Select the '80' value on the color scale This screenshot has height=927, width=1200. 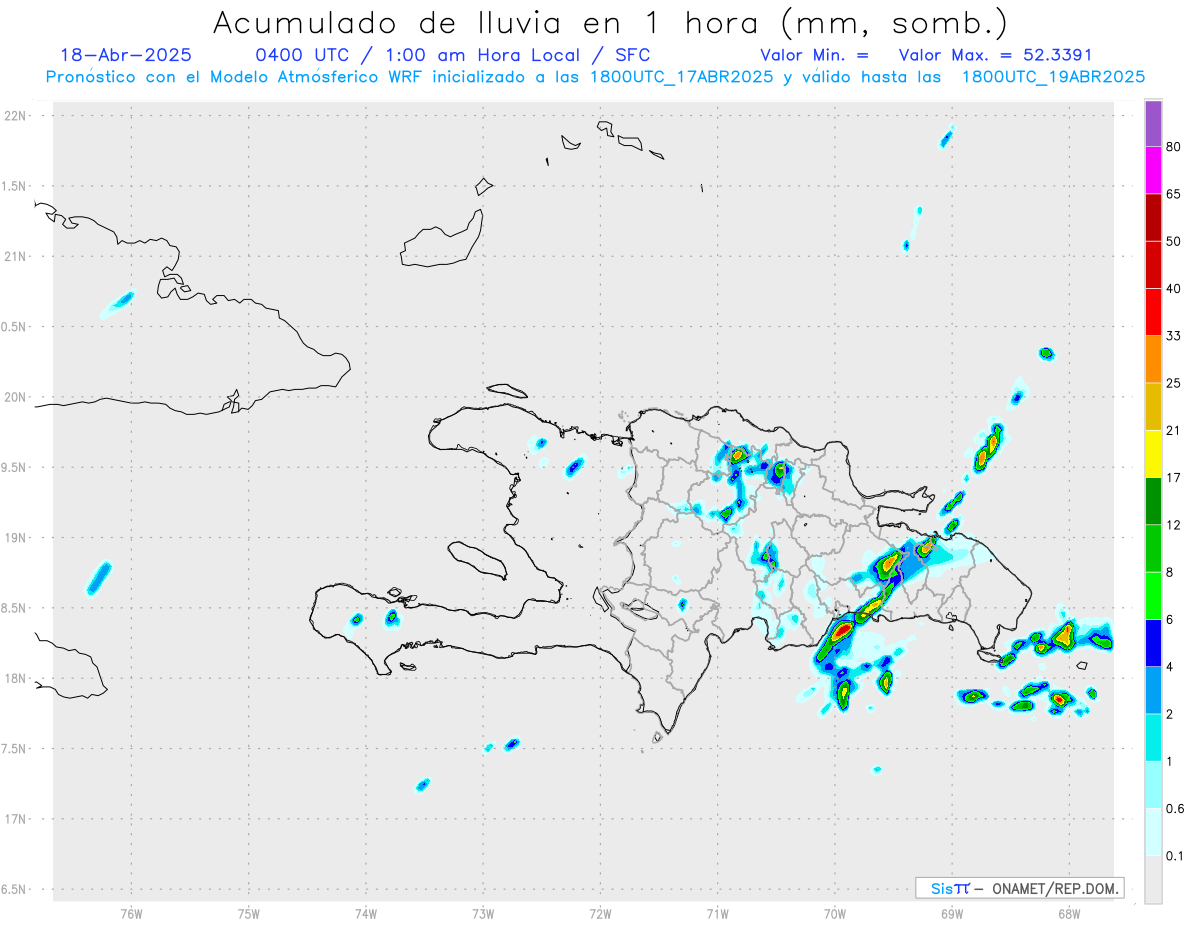1174,147
